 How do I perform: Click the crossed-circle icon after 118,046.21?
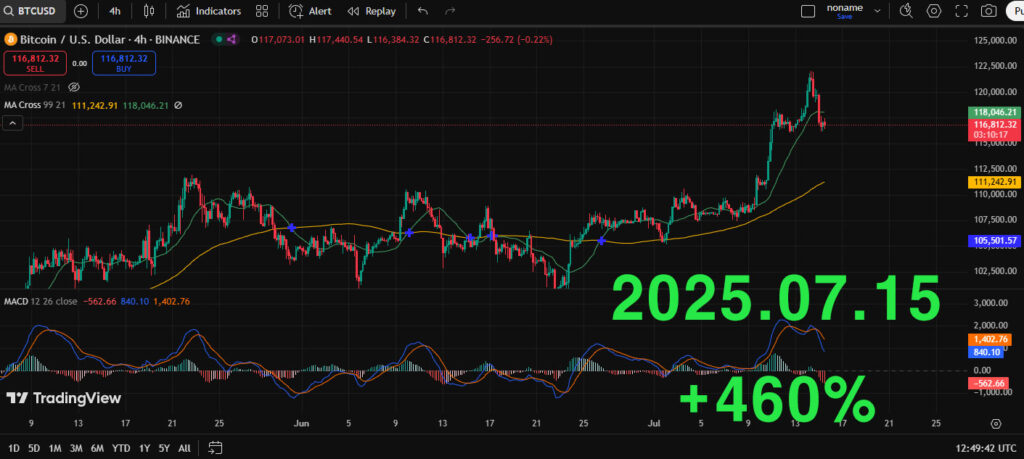click(178, 105)
